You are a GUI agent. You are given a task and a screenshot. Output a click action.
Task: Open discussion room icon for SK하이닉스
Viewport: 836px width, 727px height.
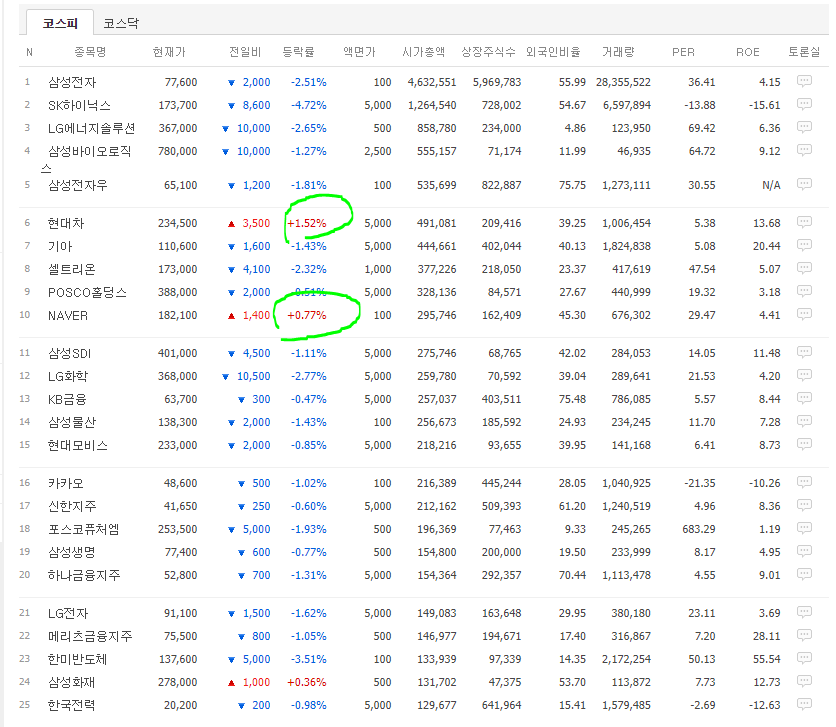pyautogui.click(x=804, y=104)
